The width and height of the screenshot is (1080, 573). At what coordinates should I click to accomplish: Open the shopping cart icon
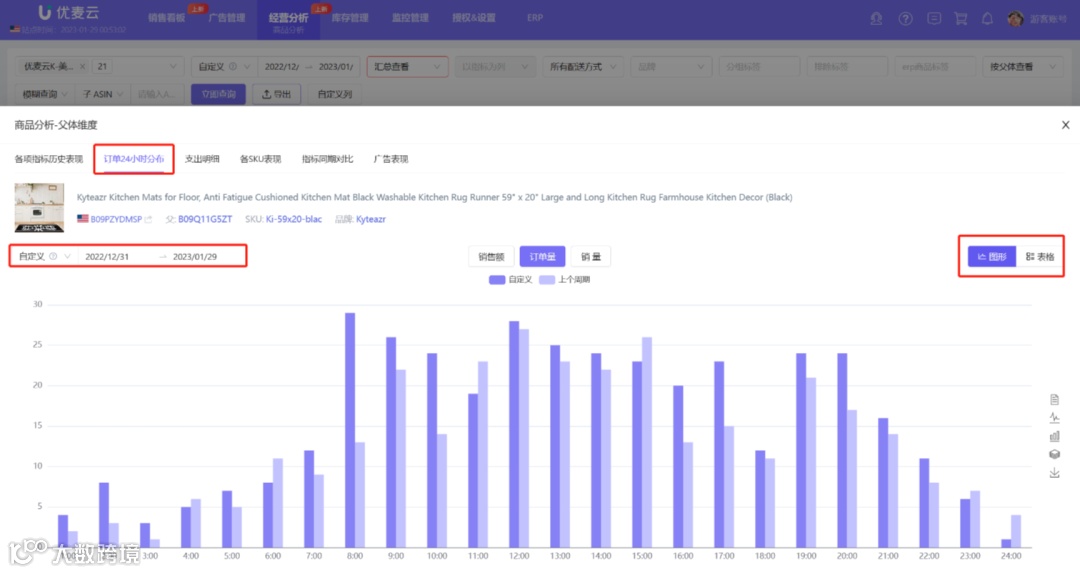(x=960, y=19)
